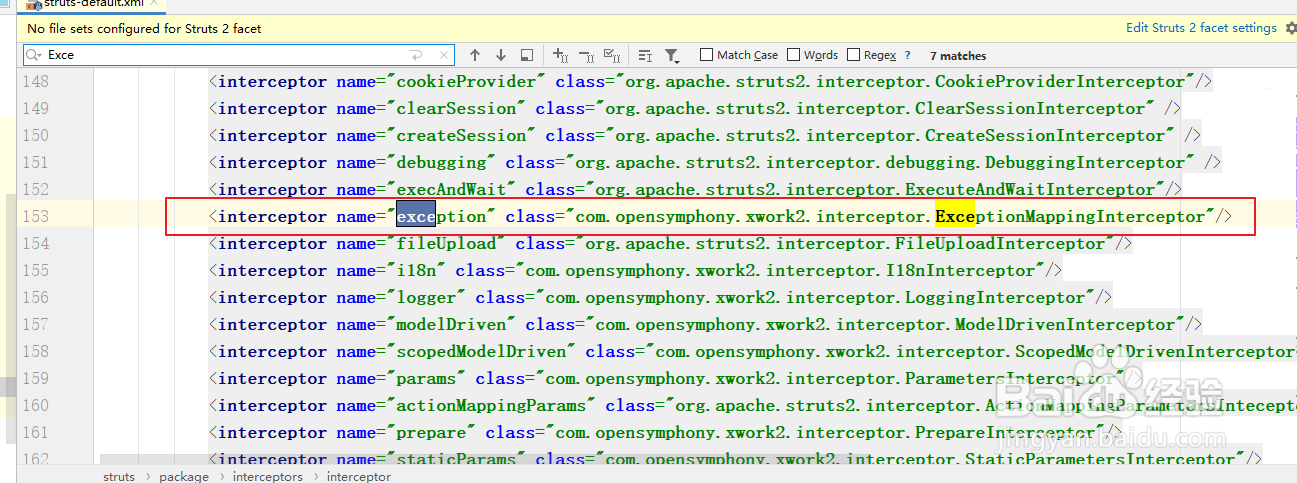Click gear icon in Struts notification bar
This screenshot has height=483, width=1297.
(x=1289, y=28)
